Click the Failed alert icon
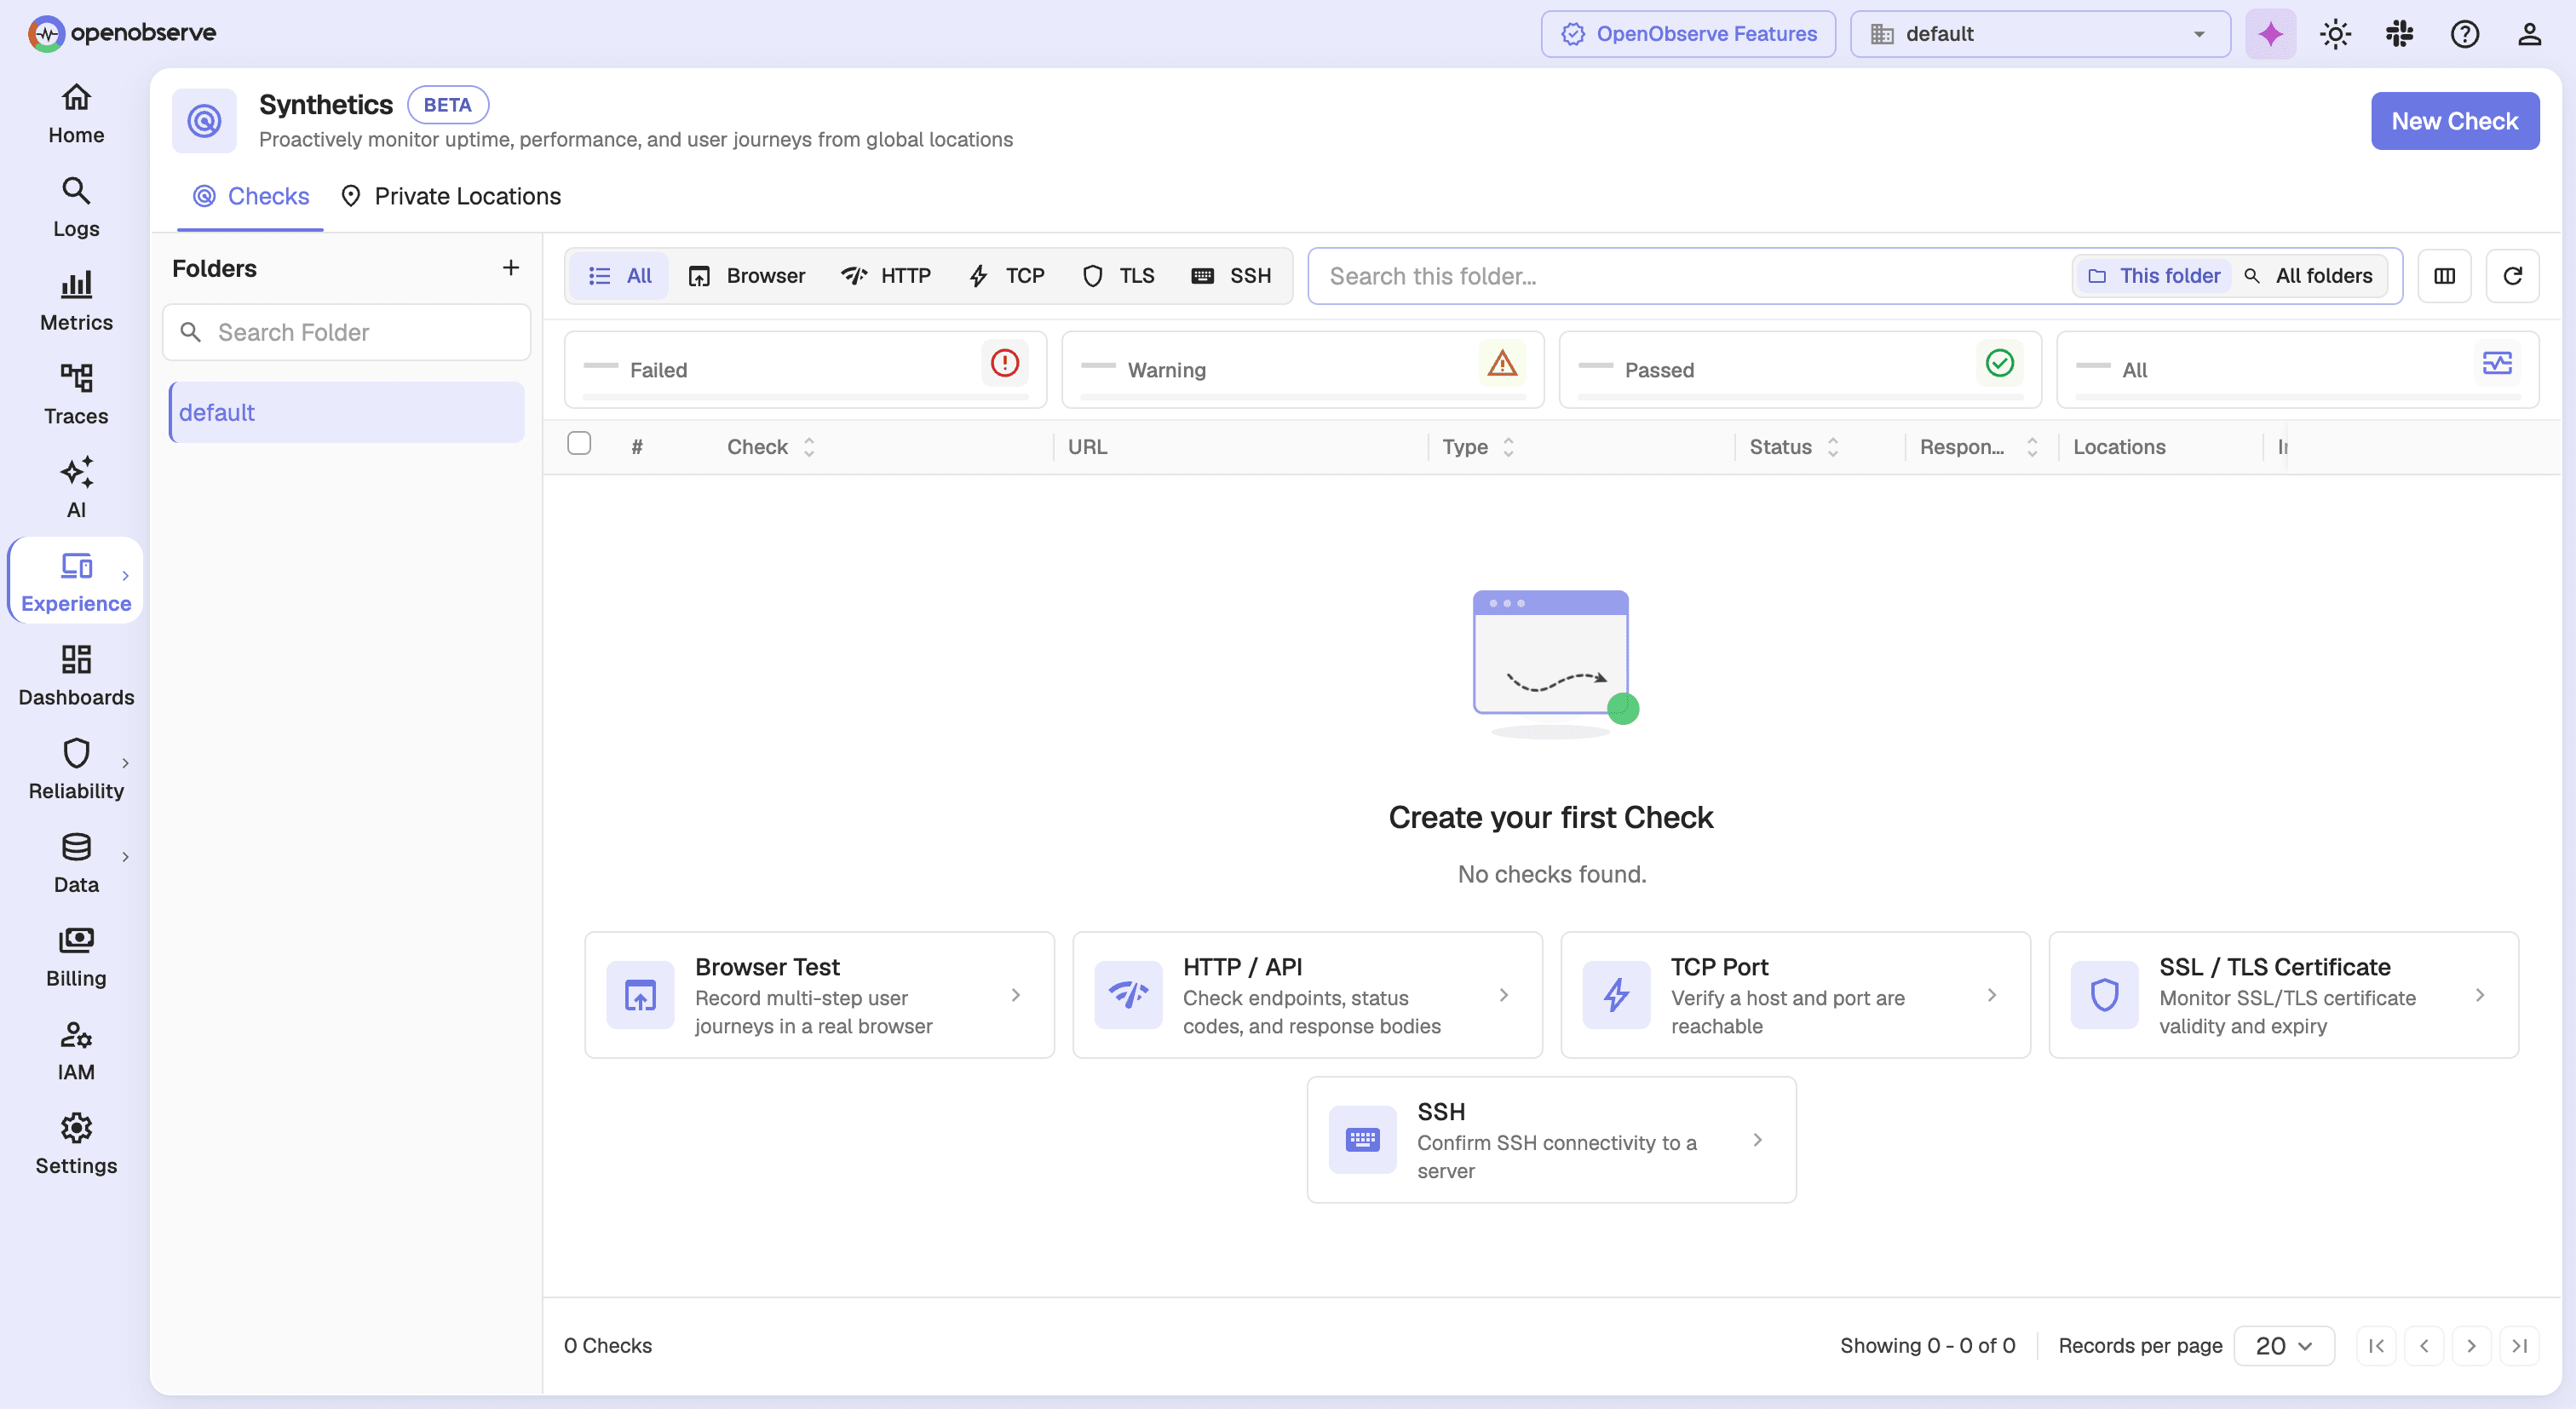The image size is (2576, 1409). pos(1004,362)
